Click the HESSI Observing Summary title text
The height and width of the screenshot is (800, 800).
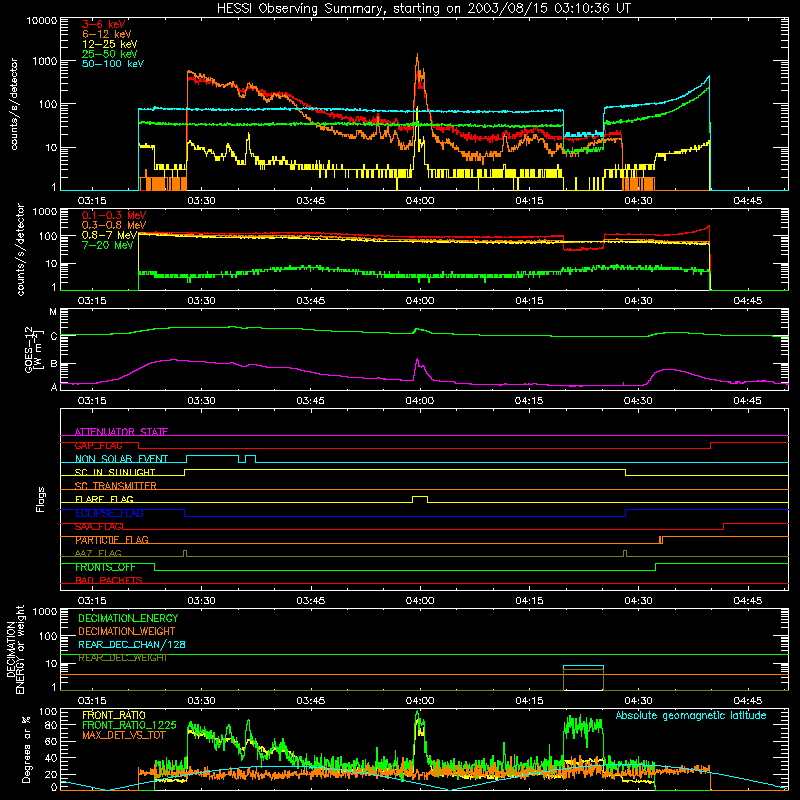point(423,9)
